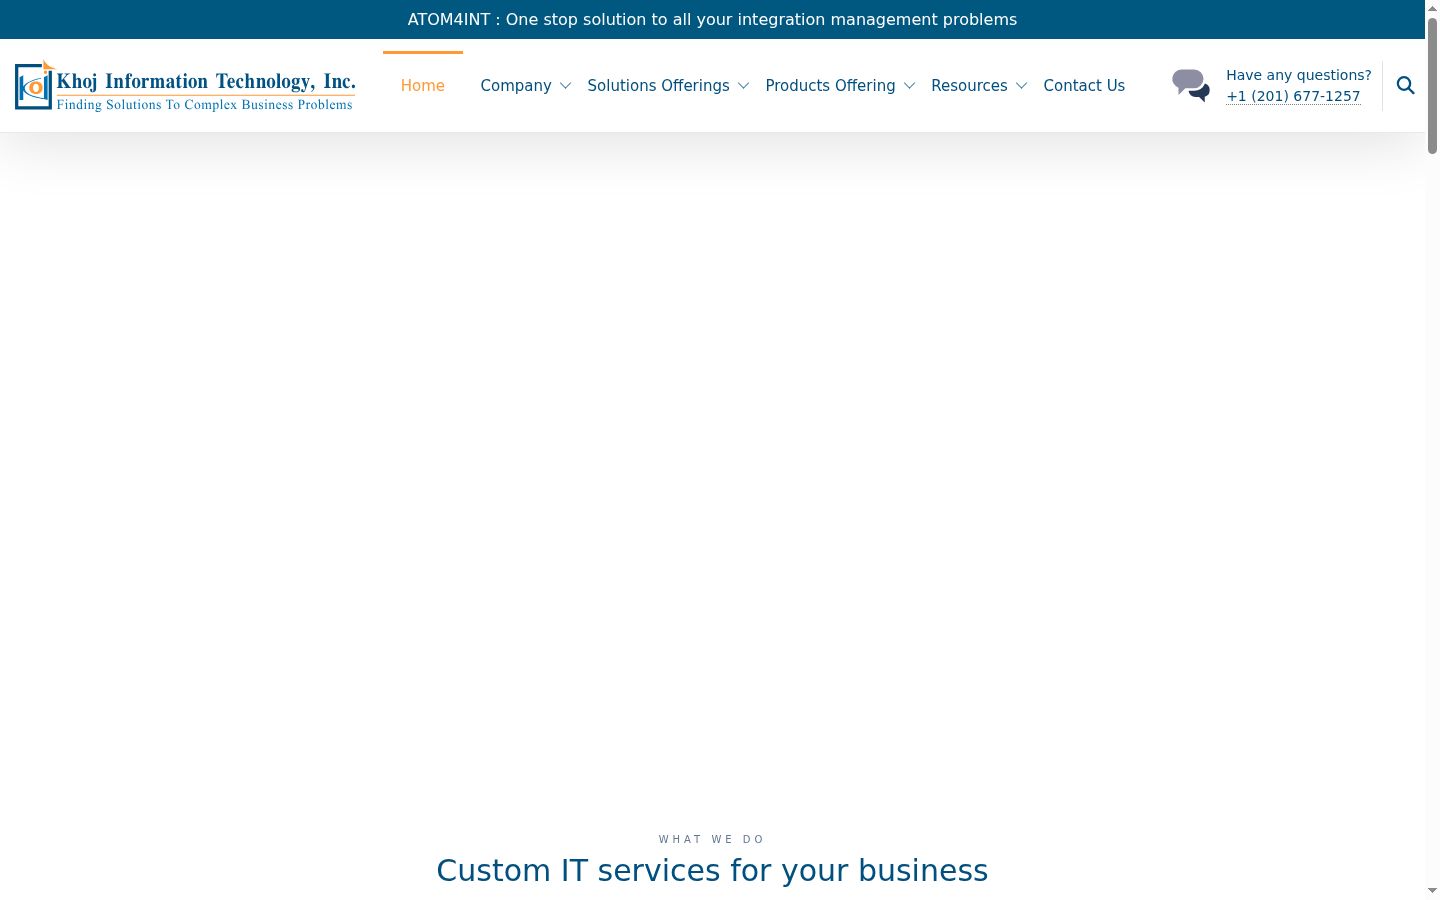The image size is (1440, 900).
Task: Expand the Resources dropdown chevron
Action: click(x=1021, y=86)
